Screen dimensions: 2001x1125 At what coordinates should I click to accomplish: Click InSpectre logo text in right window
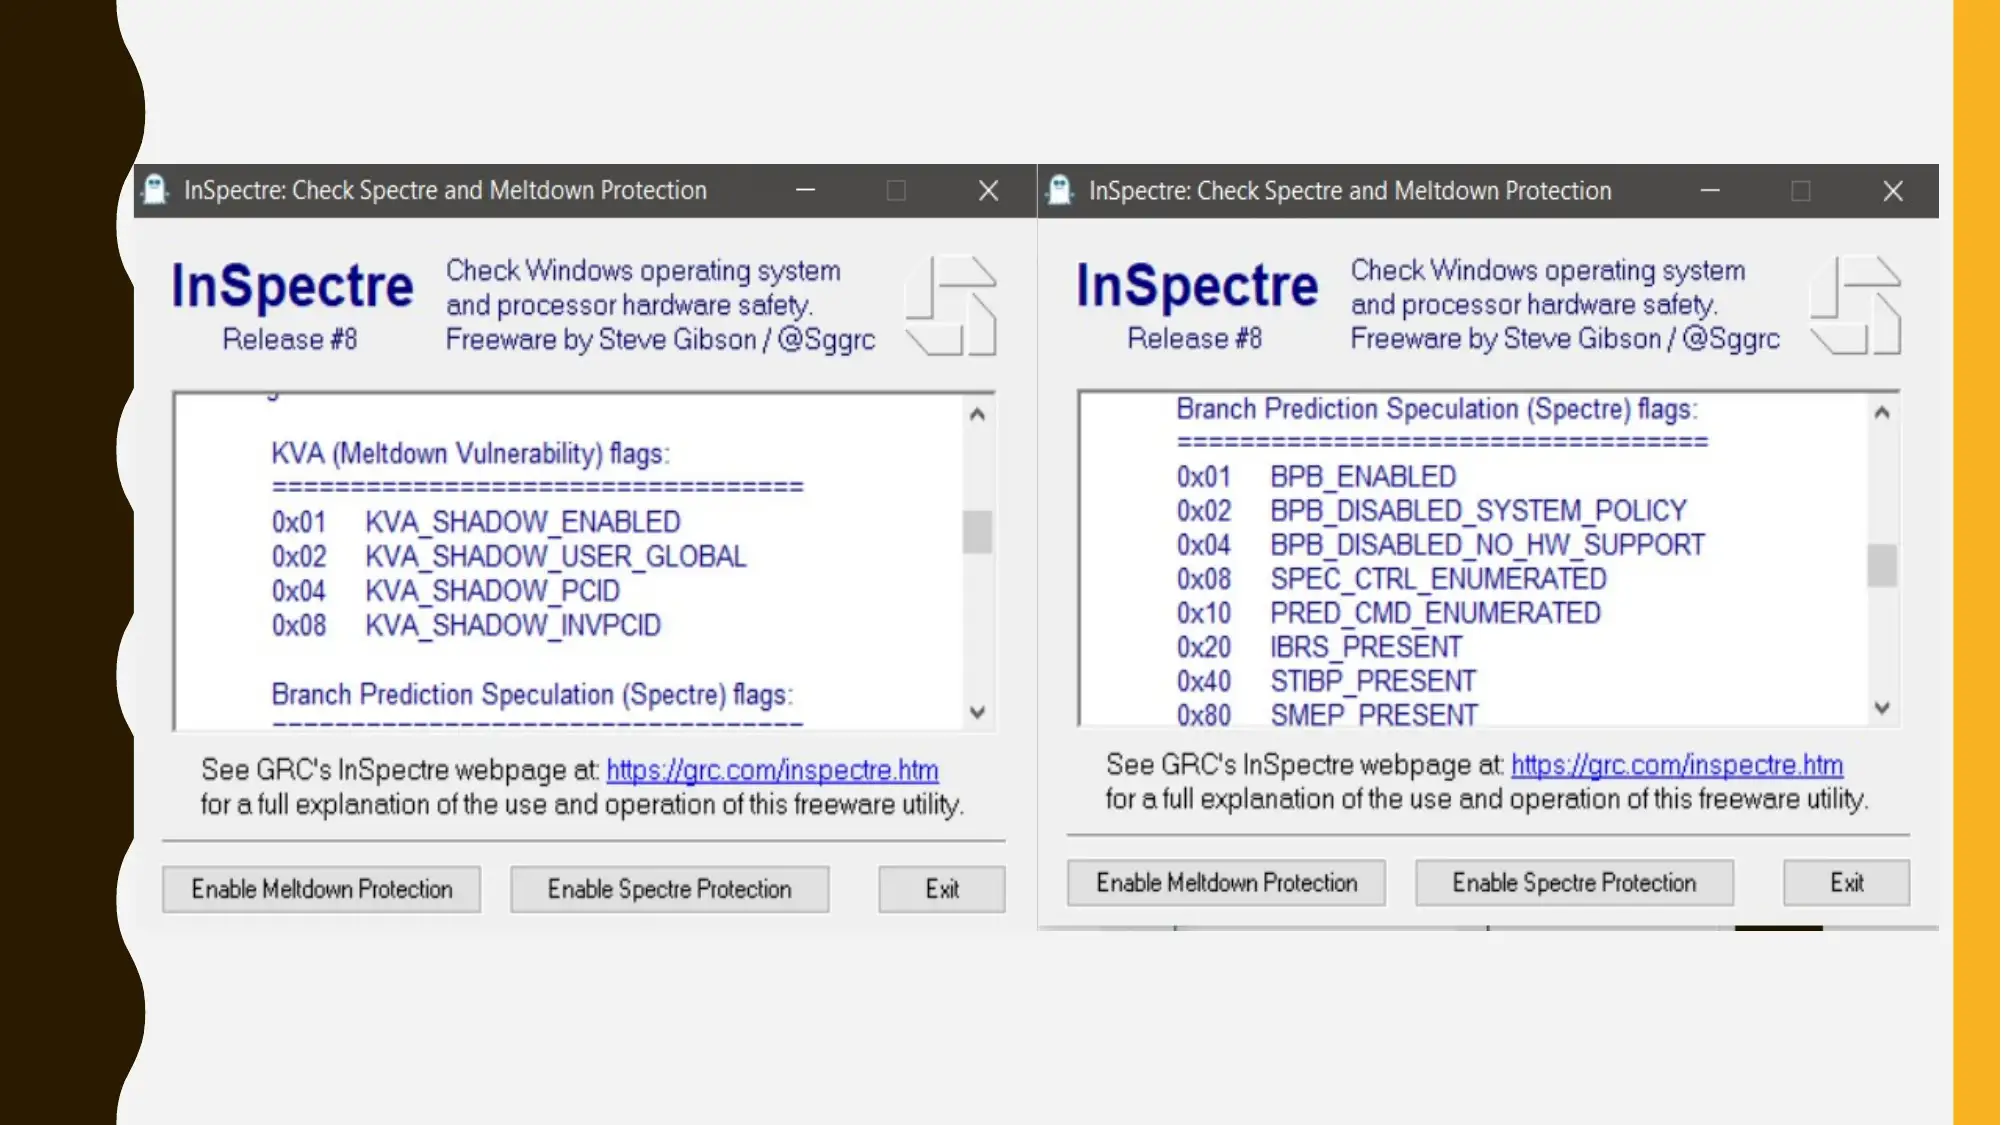[1197, 286]
